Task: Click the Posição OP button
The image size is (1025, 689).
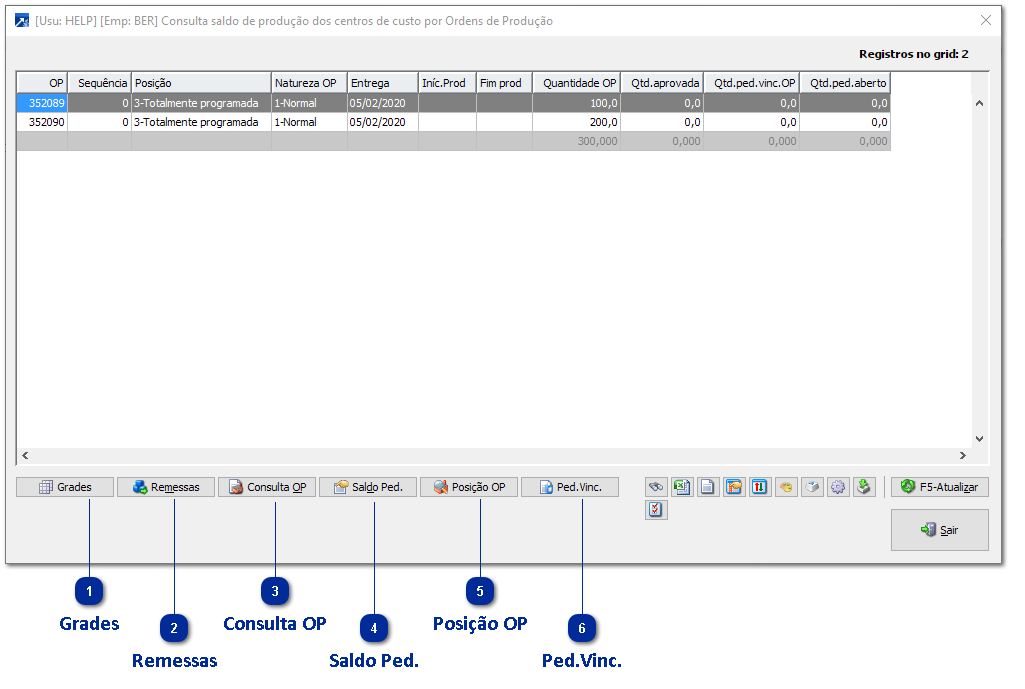Action: [x=469, y=487]
